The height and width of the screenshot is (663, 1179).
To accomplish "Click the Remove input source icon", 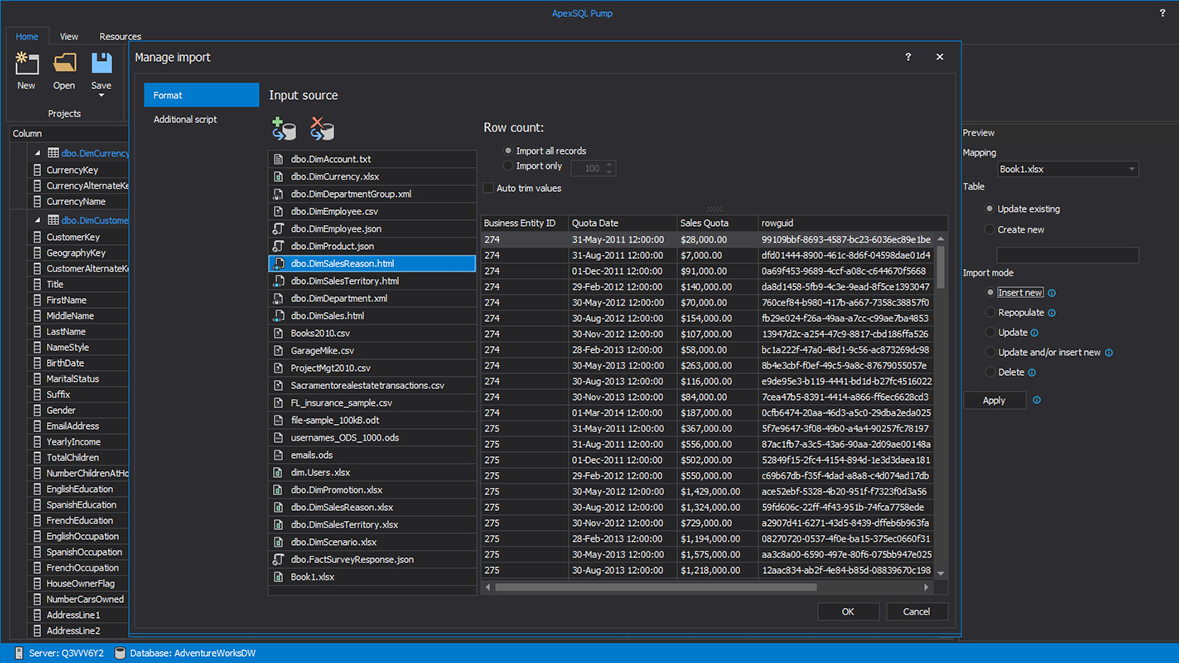I will coord(320,130).
